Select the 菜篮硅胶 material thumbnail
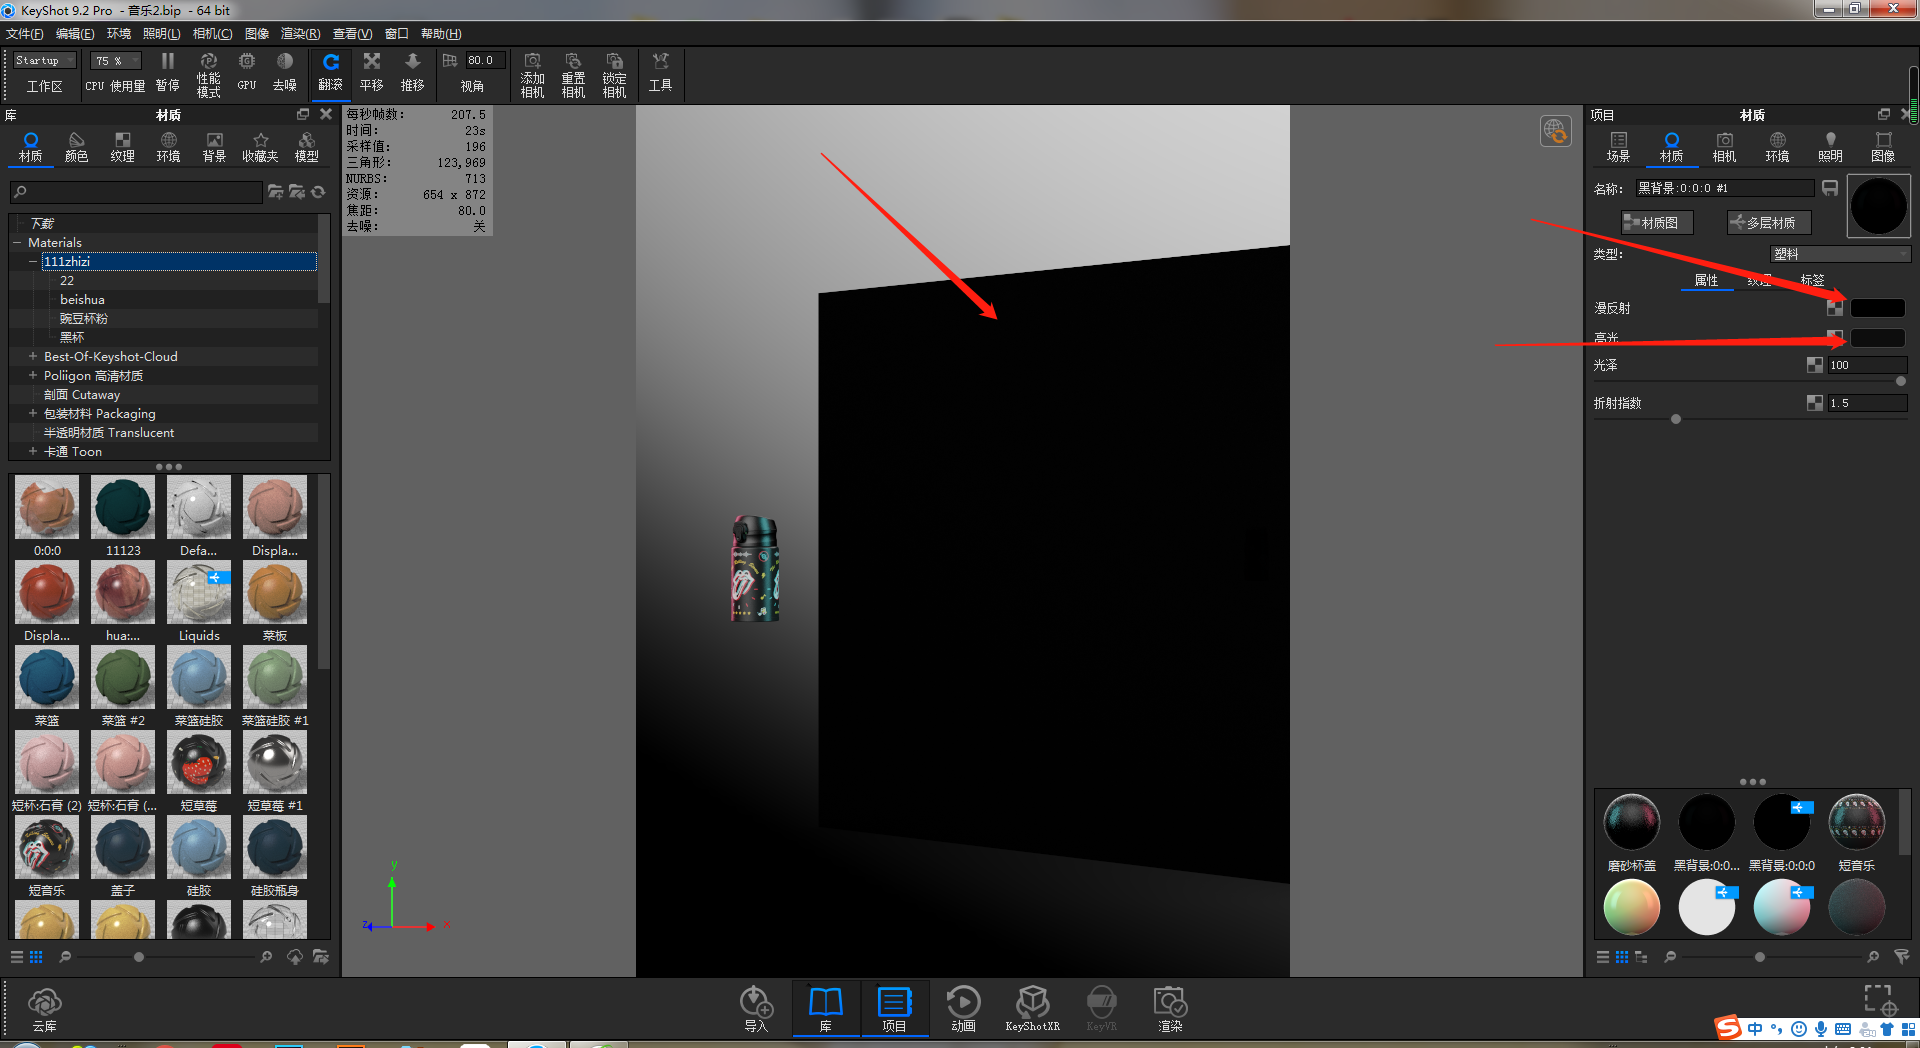This screenshot has width=1920, height=1048. (198, 677)
